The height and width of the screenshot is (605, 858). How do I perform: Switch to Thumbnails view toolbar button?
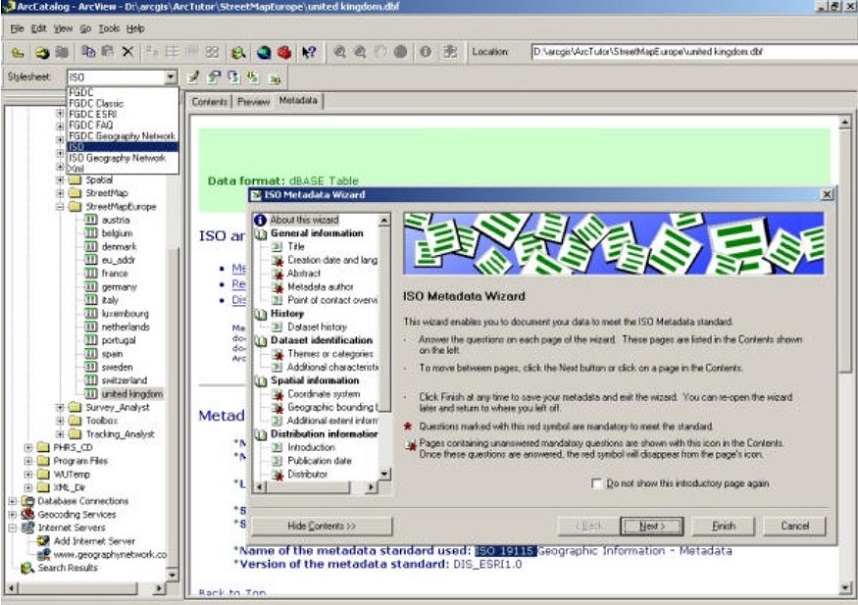pyautogui.click(x=212, y=52)
